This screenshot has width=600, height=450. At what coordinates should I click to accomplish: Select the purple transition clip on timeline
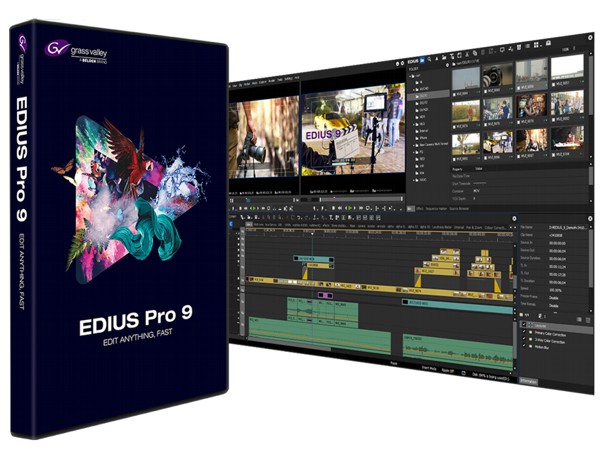pos(325,295)
